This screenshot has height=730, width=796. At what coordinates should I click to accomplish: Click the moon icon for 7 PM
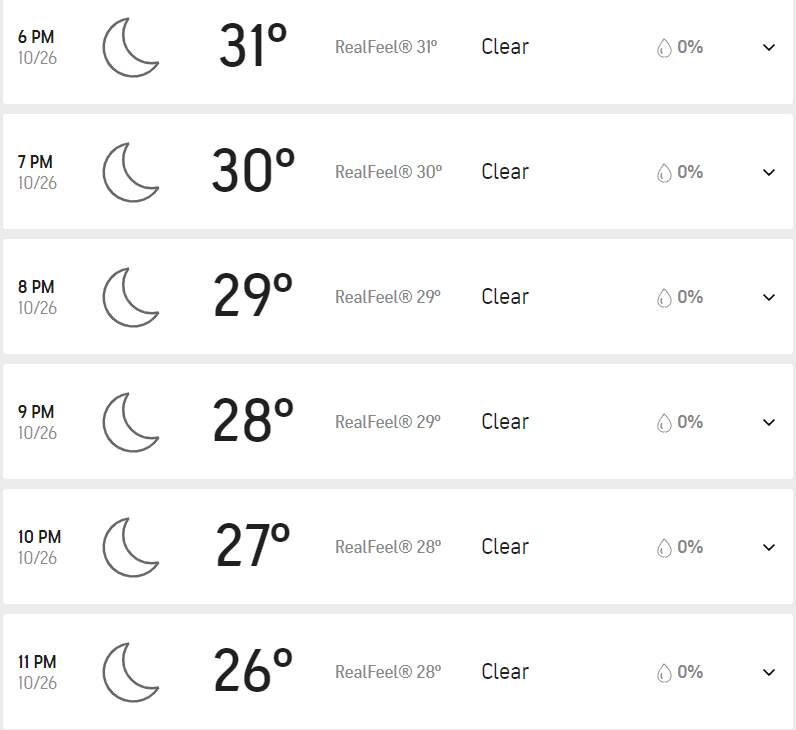[131, 172]
